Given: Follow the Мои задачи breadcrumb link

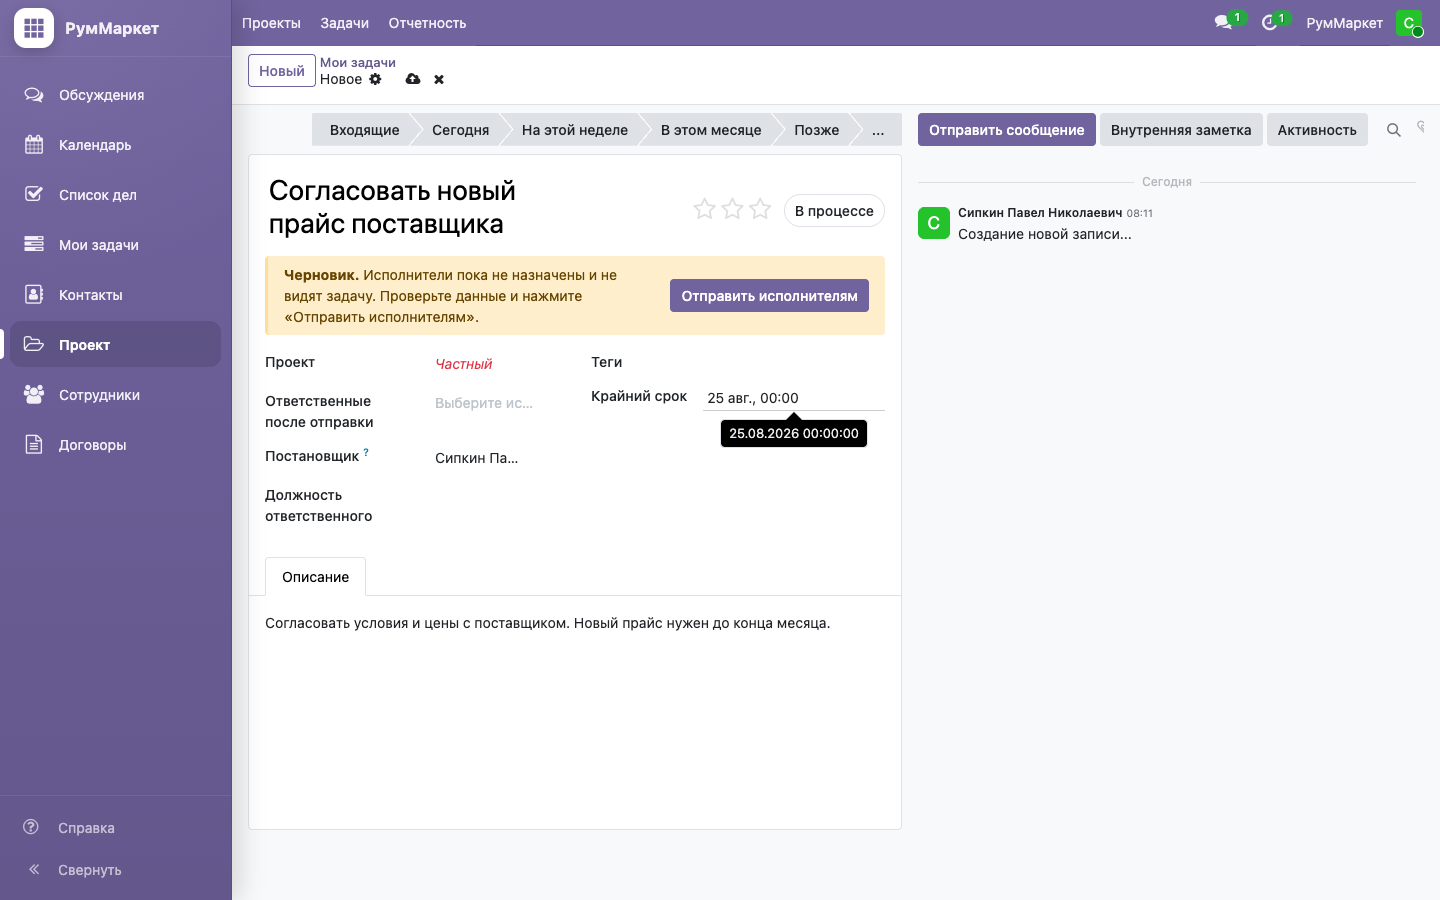Looking at the screenshot, I should (x=358, y=62).
